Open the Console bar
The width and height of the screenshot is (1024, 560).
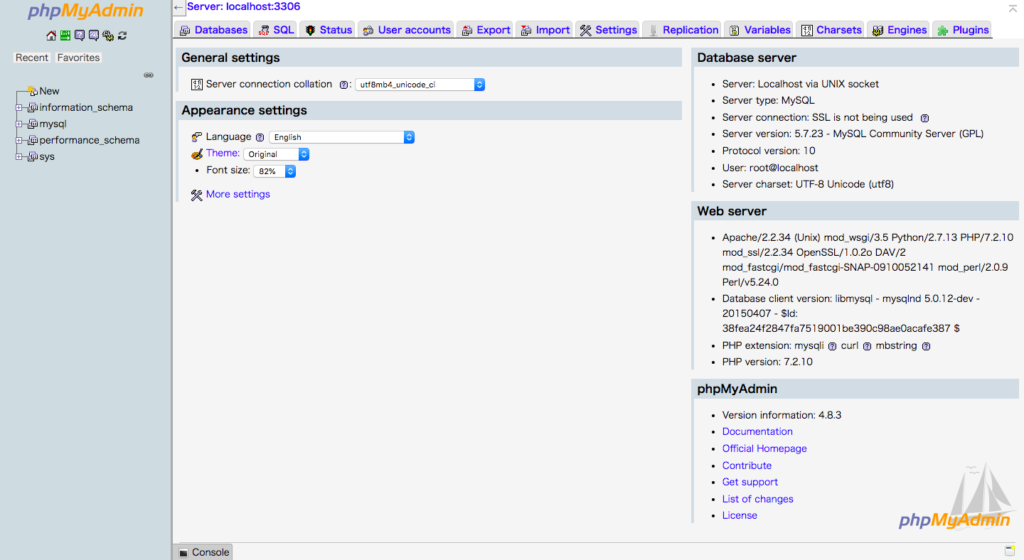(204, 552)
